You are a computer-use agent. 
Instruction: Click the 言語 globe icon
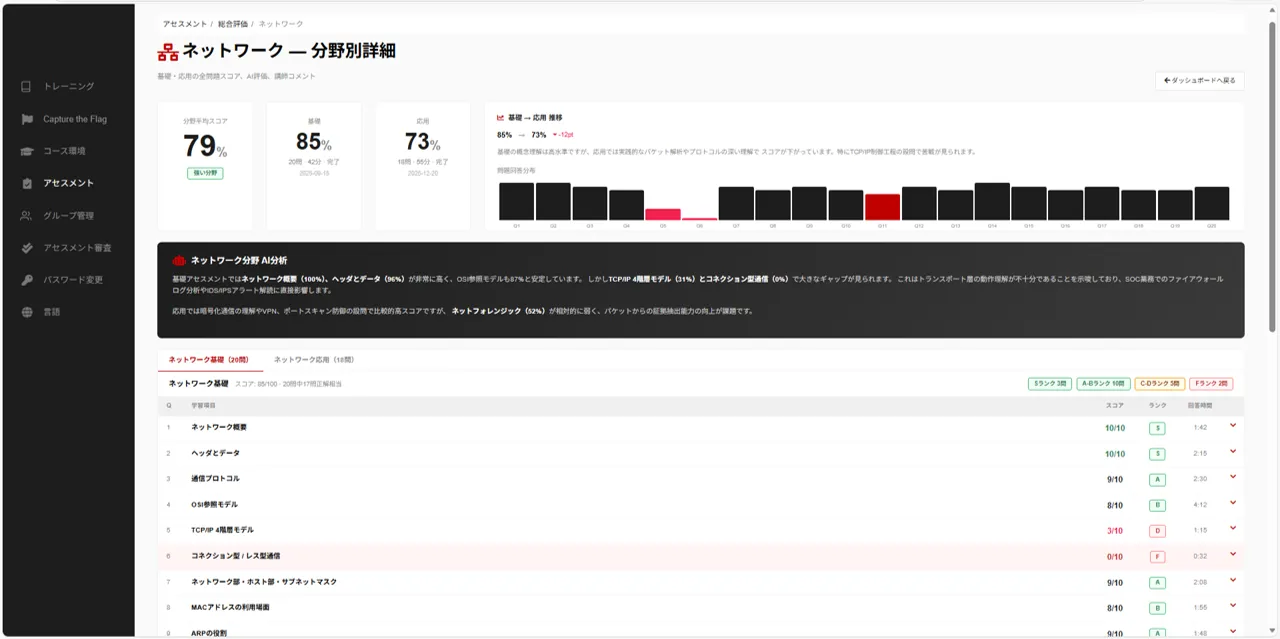(x=27, y=312)
